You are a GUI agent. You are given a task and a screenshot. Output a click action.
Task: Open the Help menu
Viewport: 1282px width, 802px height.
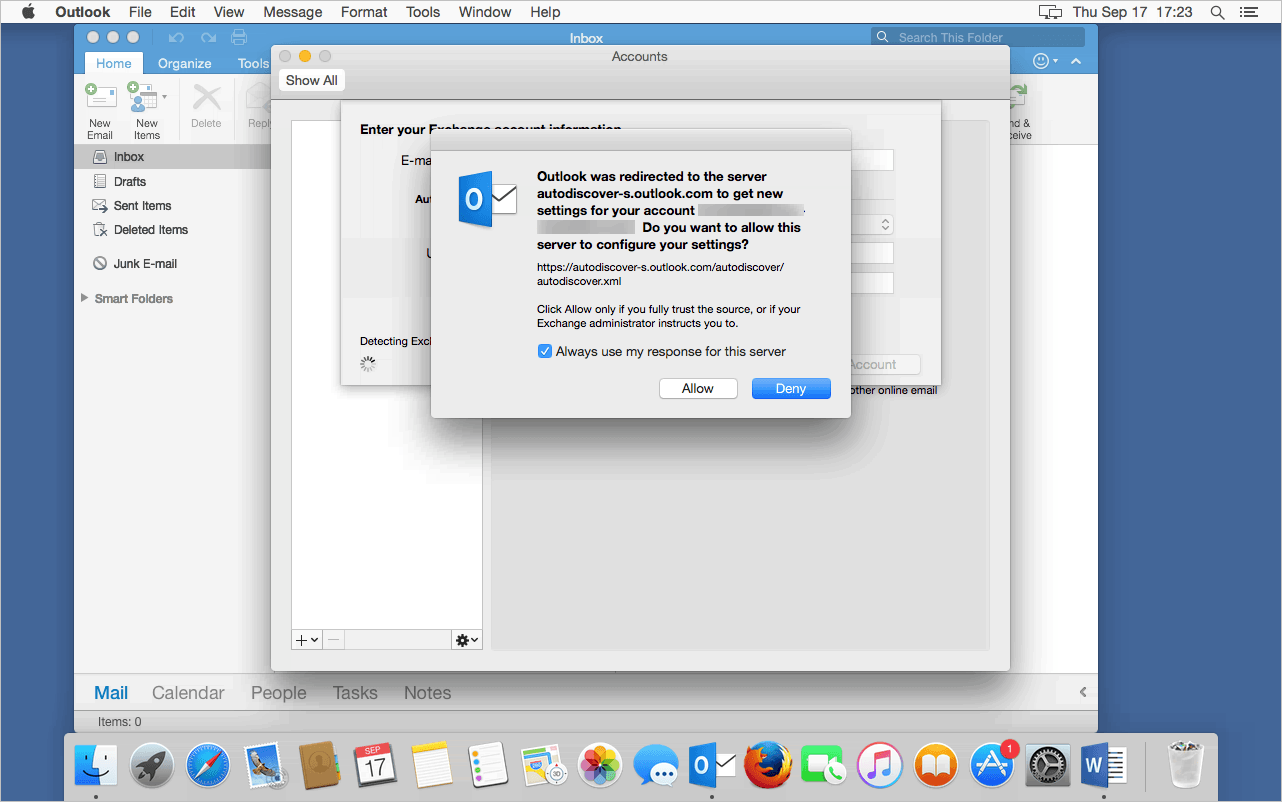click(x=545, y=12)
